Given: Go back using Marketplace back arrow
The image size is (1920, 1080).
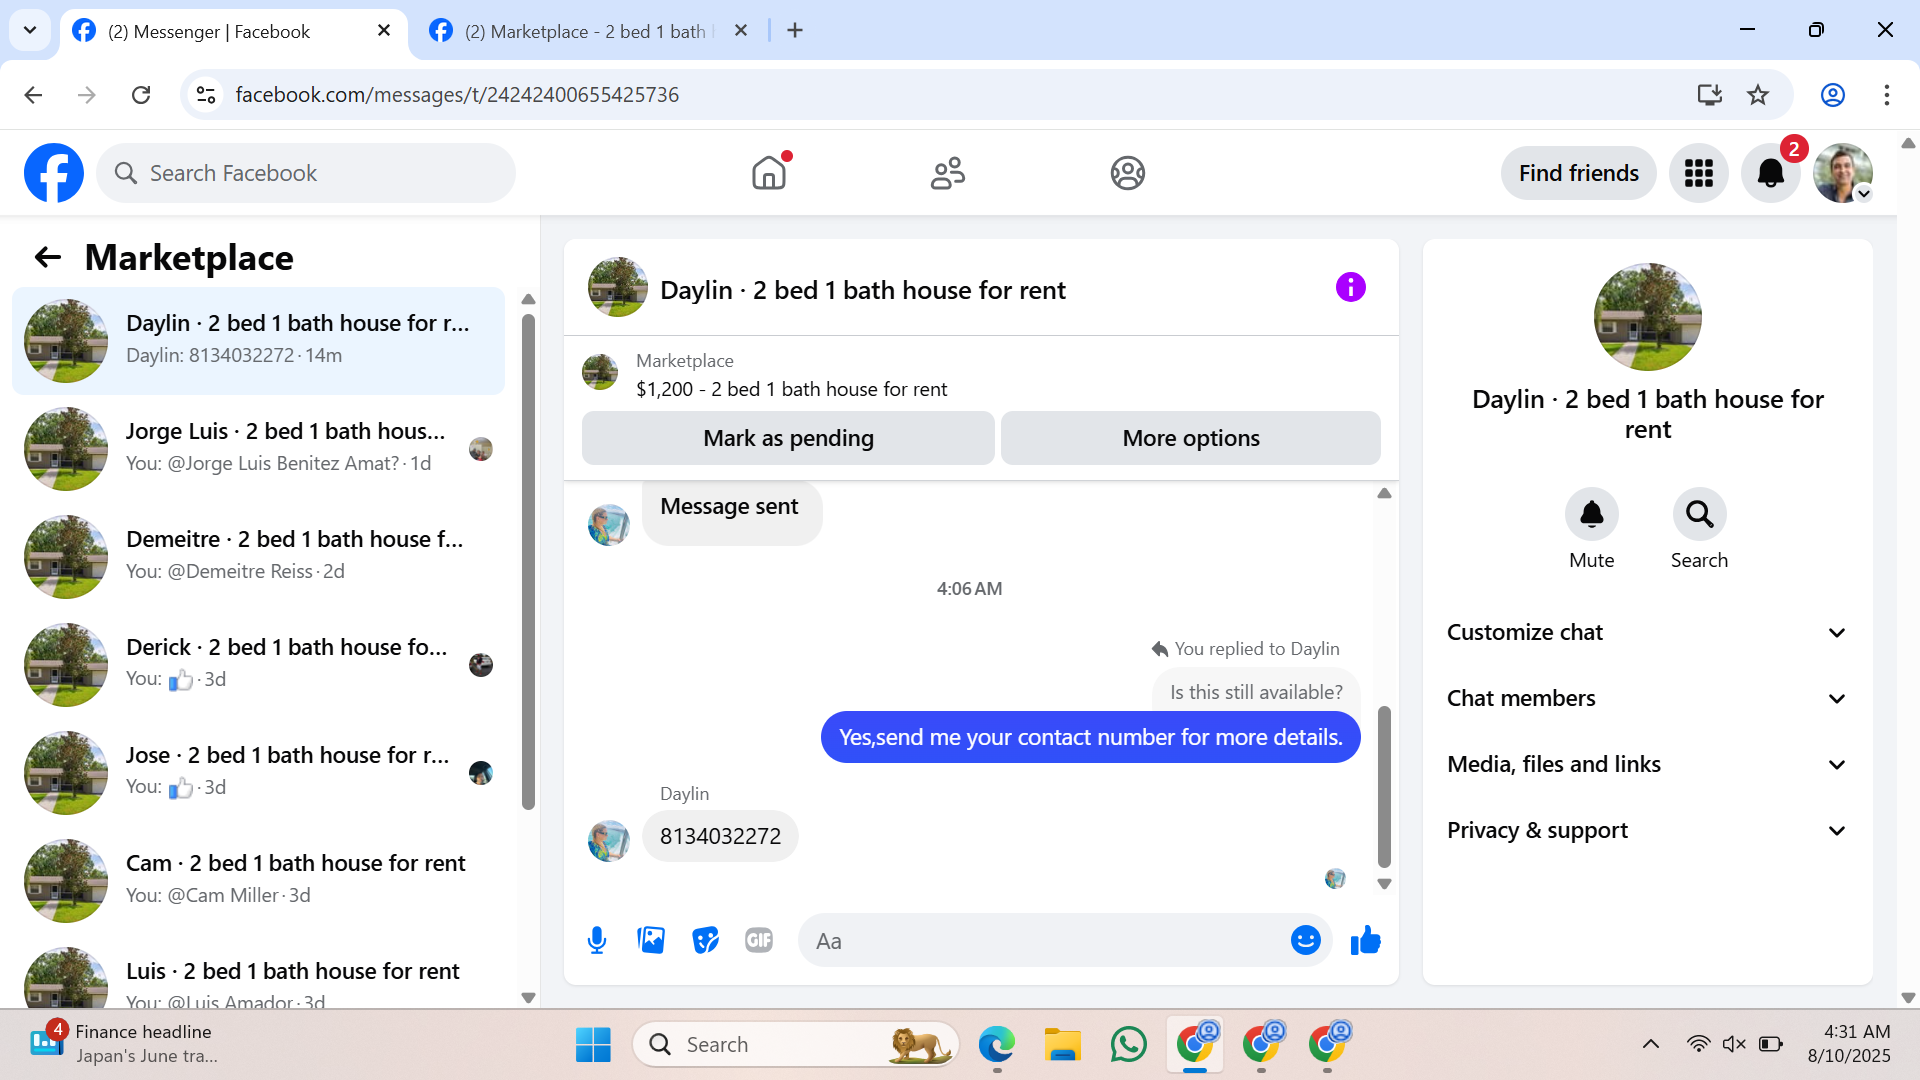Looking at the screenshot, I should pos(48,258).
